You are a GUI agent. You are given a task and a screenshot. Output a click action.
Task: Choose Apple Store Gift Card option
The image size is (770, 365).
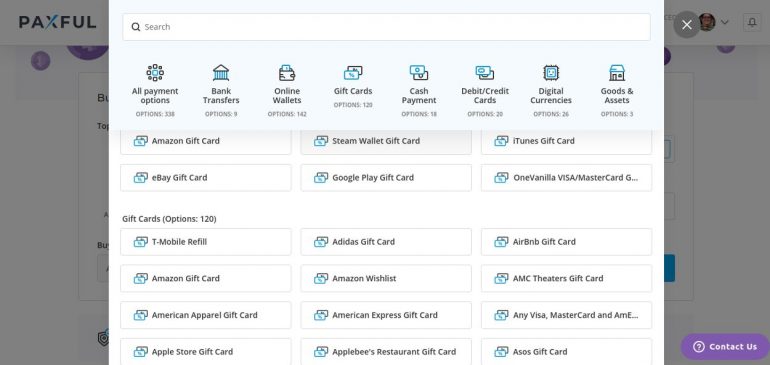coord(206,351)
